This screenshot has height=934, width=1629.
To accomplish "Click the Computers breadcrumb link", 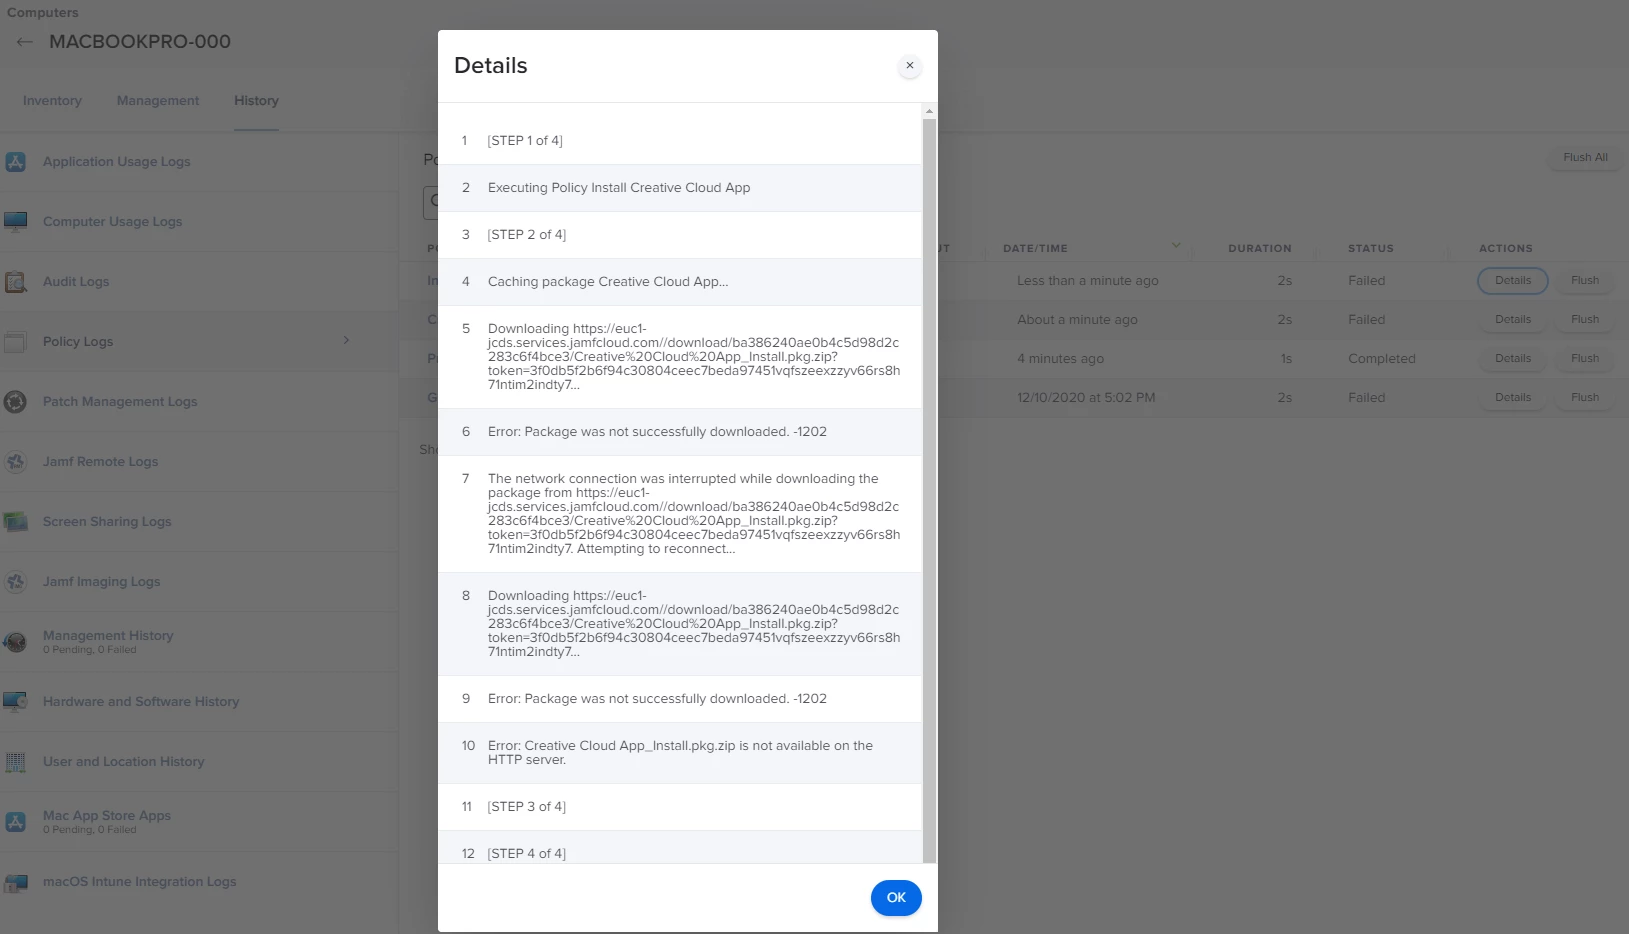I will [42, 12].
